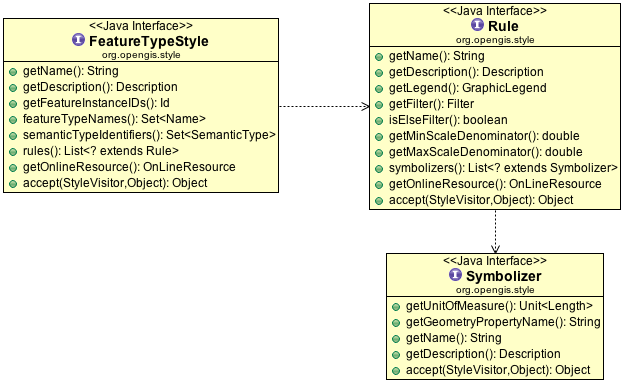The image size is (624, 383).
Task: Select isElseFilter(): boolean method
Action: pos(448,120)
